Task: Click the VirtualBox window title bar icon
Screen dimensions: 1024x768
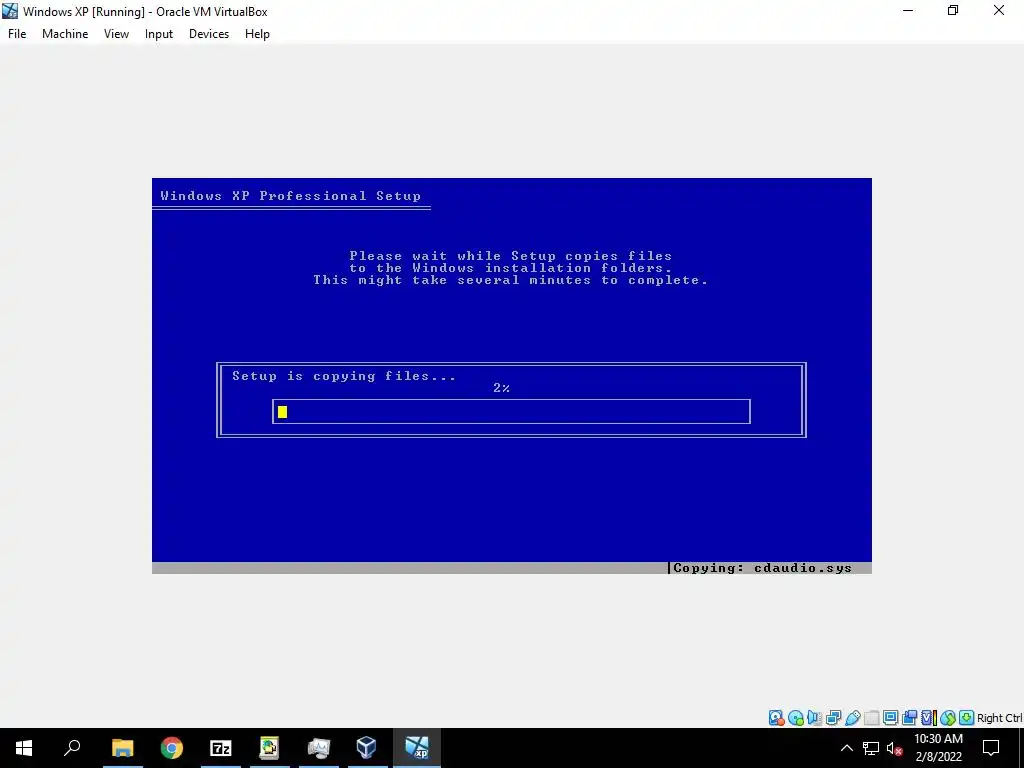Action: (x=10, y=11)
